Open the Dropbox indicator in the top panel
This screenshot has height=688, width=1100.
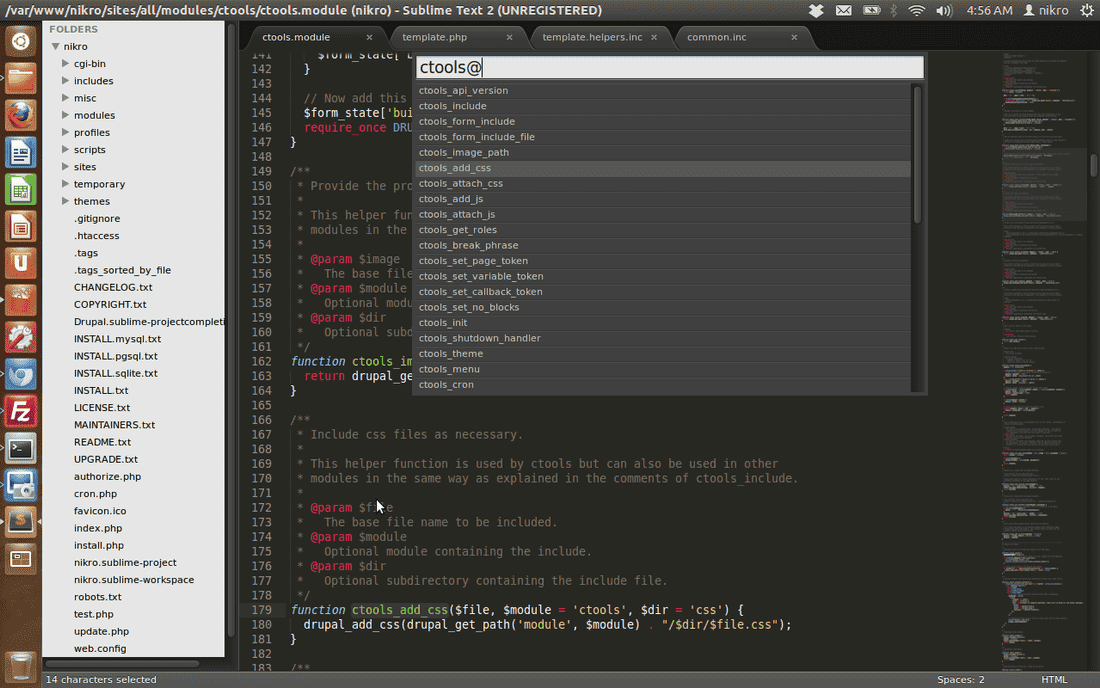pyautogui.click(x=816, y=11)
